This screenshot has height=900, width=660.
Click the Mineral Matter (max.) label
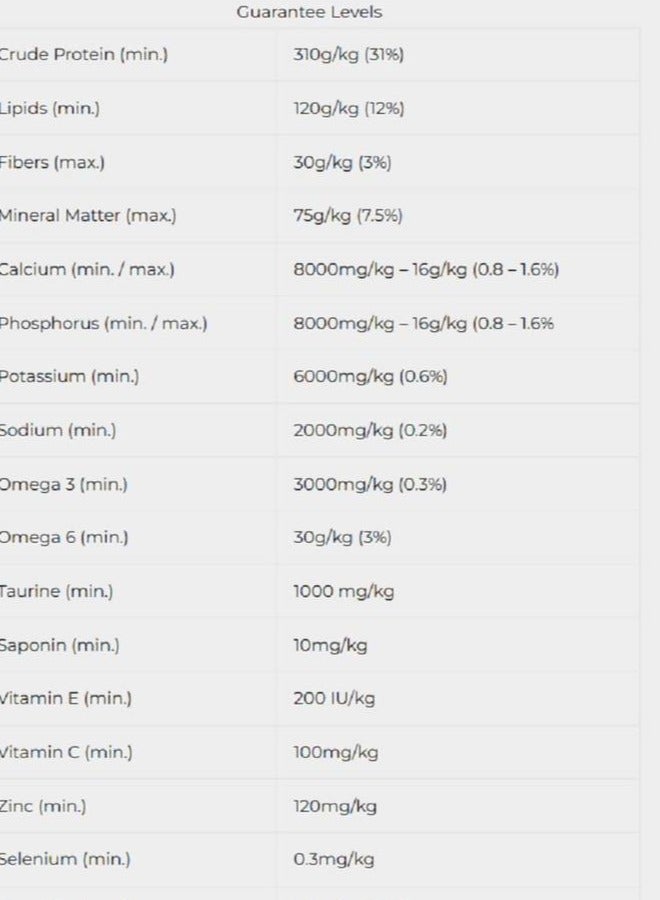[87, 216]
